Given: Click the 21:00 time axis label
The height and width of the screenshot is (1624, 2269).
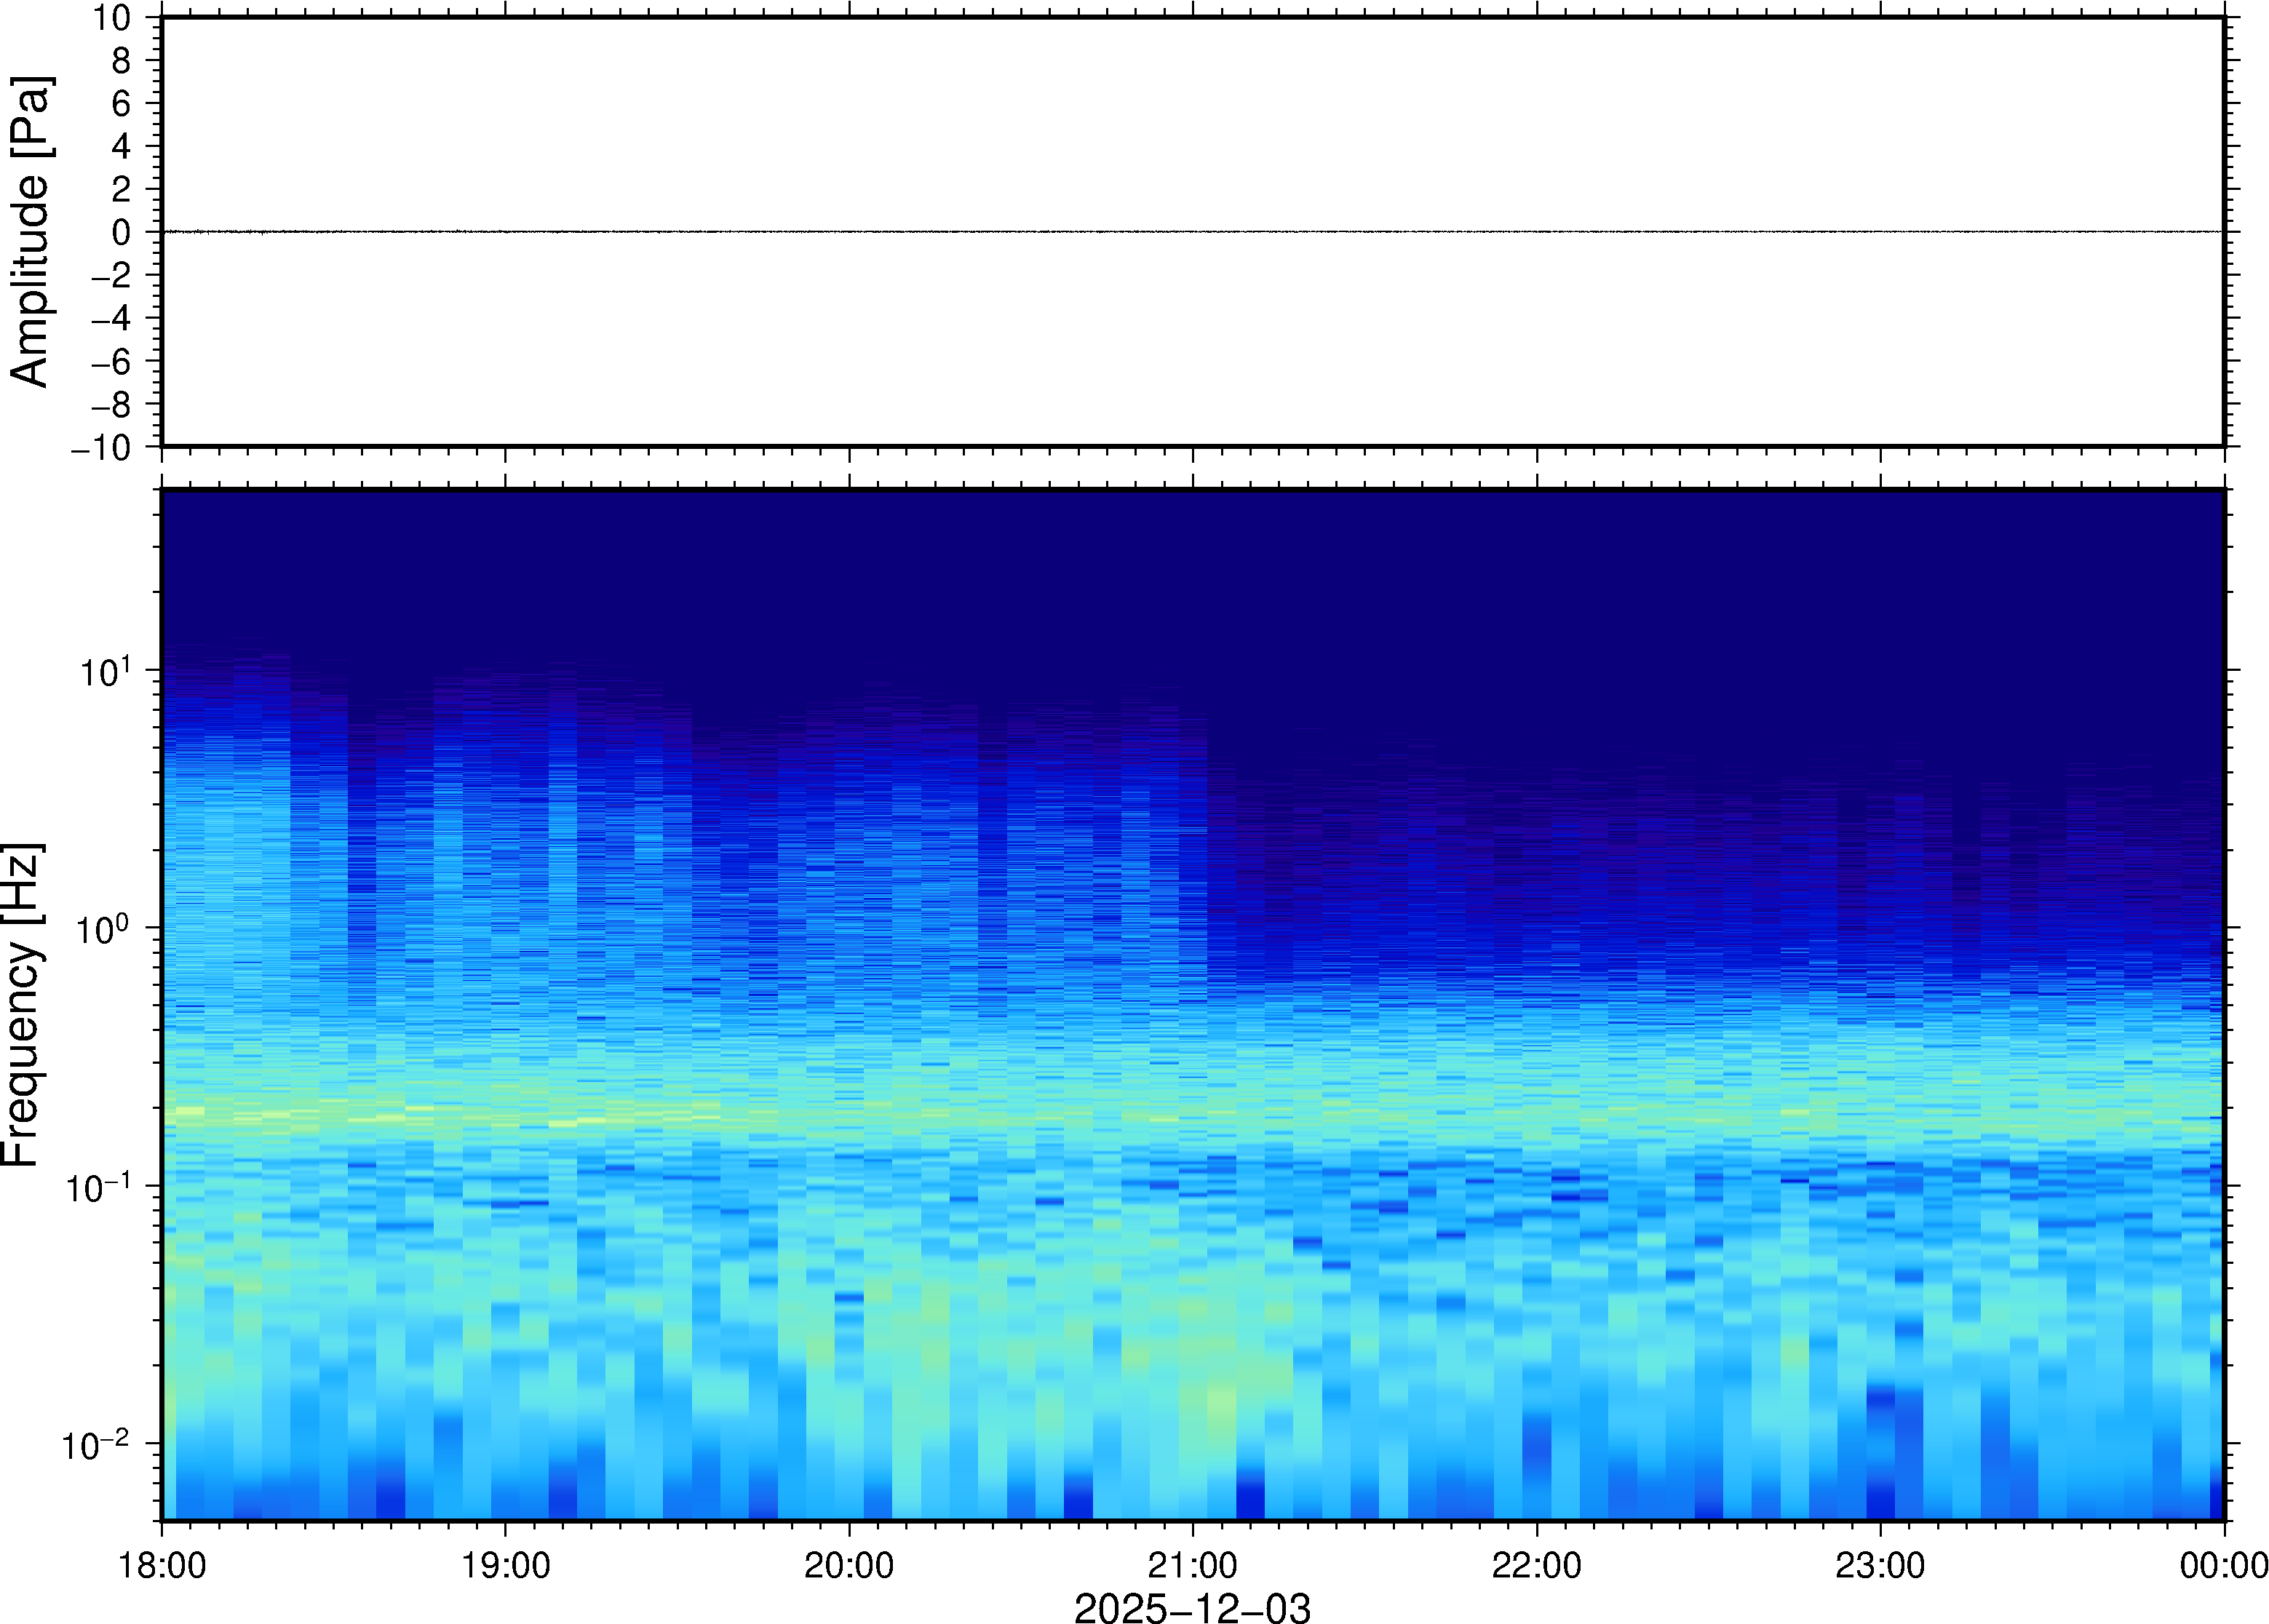Looking at the screenshot, I should [1192, 1565].
